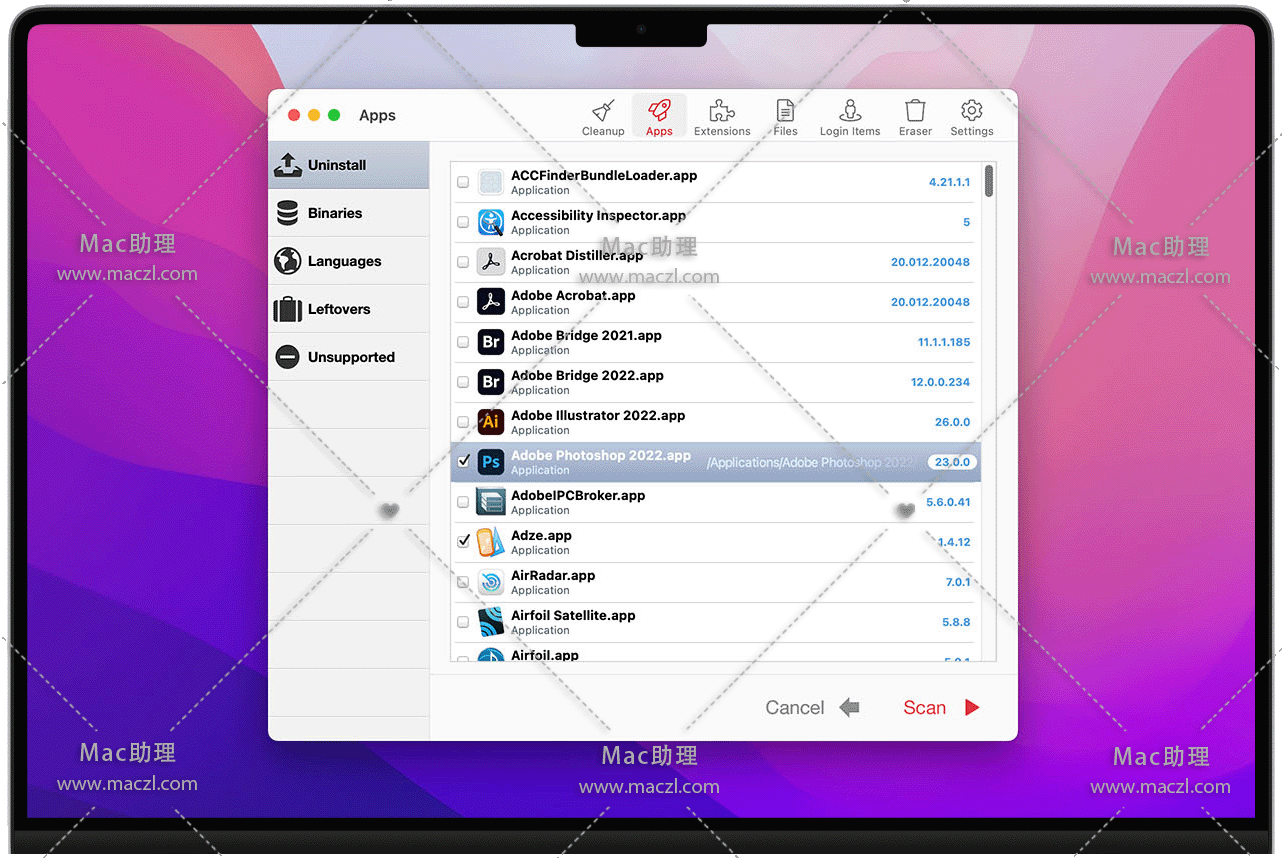Click the Cancel button

click(x=812, y=708)
